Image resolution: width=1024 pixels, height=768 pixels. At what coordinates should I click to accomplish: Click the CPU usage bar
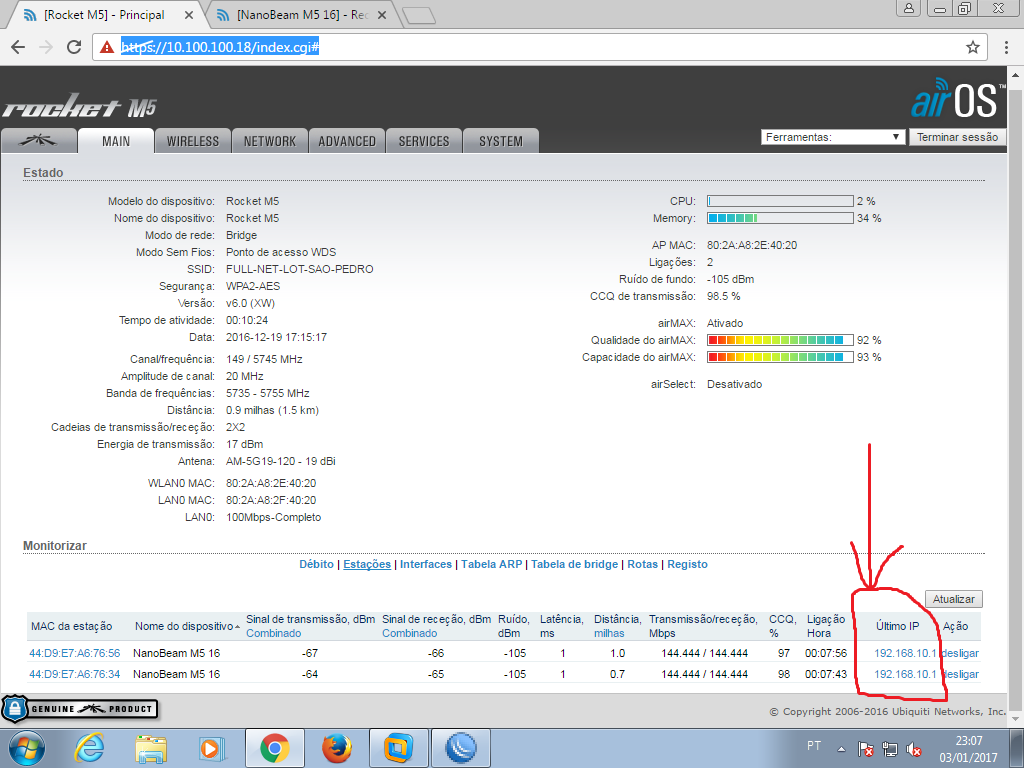(780, 201)
